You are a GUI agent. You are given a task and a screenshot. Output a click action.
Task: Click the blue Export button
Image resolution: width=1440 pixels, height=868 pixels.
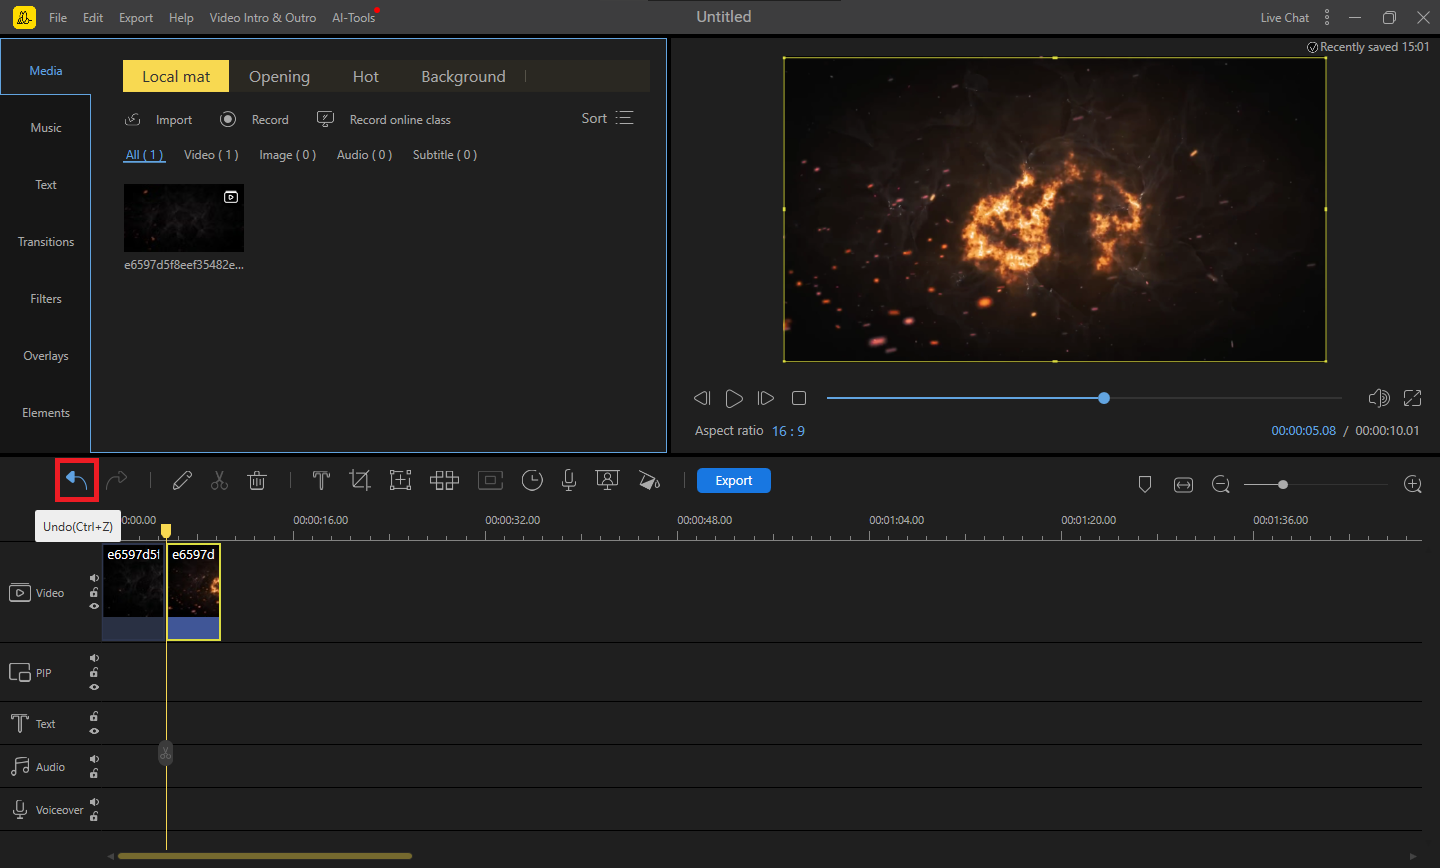pos(734,481)
